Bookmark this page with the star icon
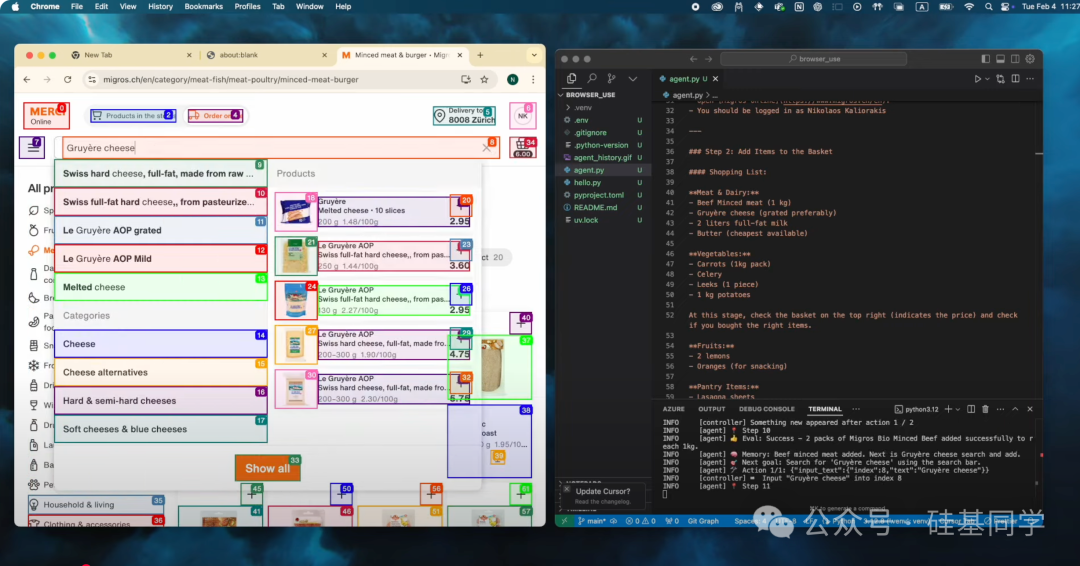This screenshot has height=566, width=1080. coord(484,79)
